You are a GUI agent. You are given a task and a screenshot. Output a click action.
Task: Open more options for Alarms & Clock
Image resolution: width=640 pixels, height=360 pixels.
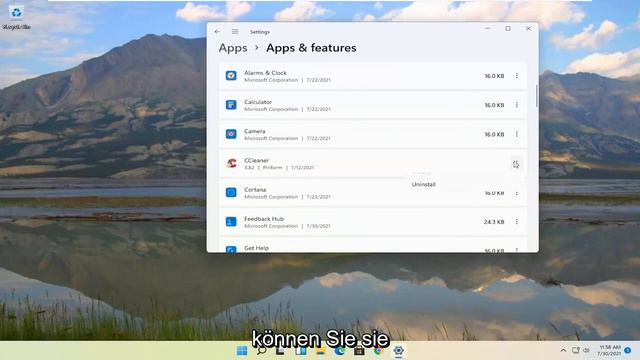[x=517, y=76]
